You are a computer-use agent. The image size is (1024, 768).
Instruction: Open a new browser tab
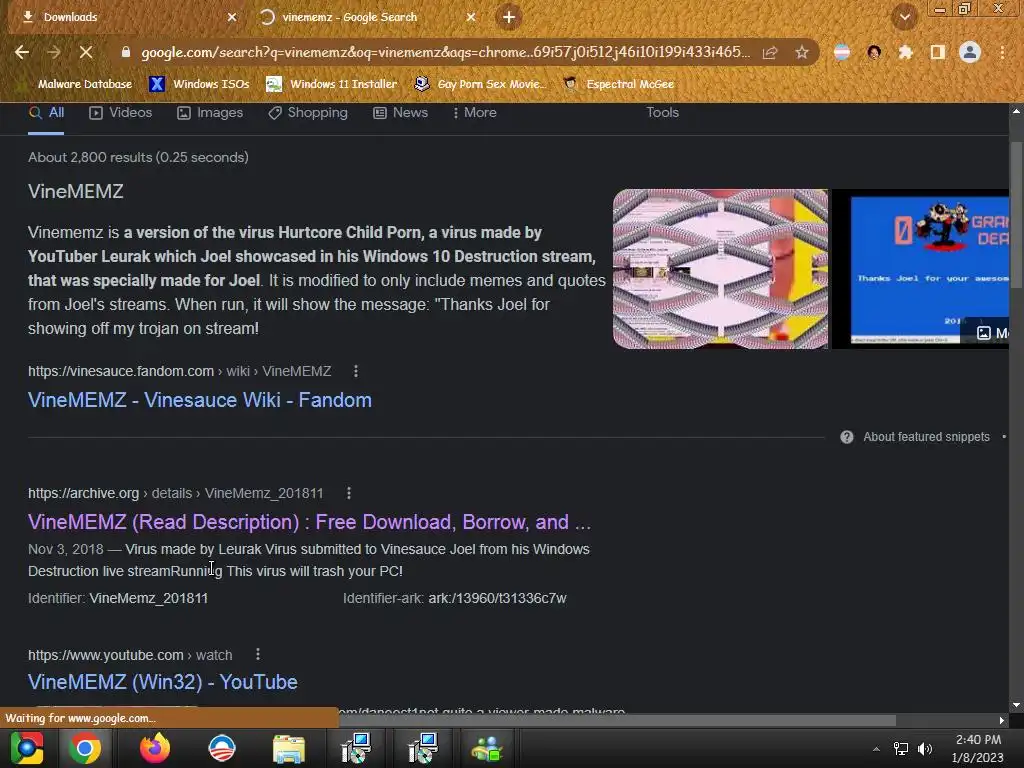[509, 17]
